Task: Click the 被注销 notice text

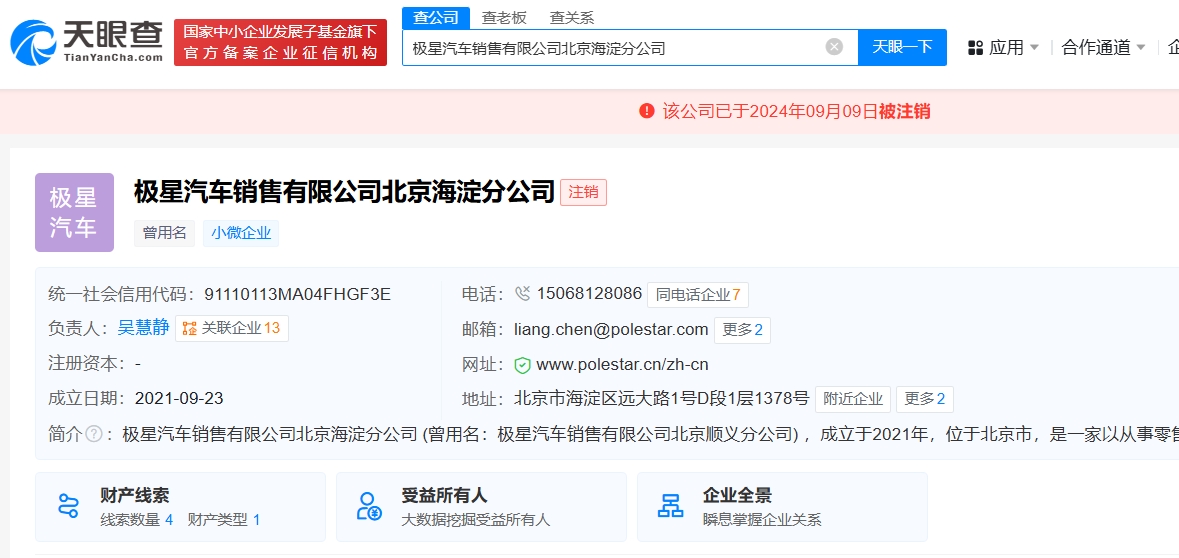Action: click(x=905, y=111)
